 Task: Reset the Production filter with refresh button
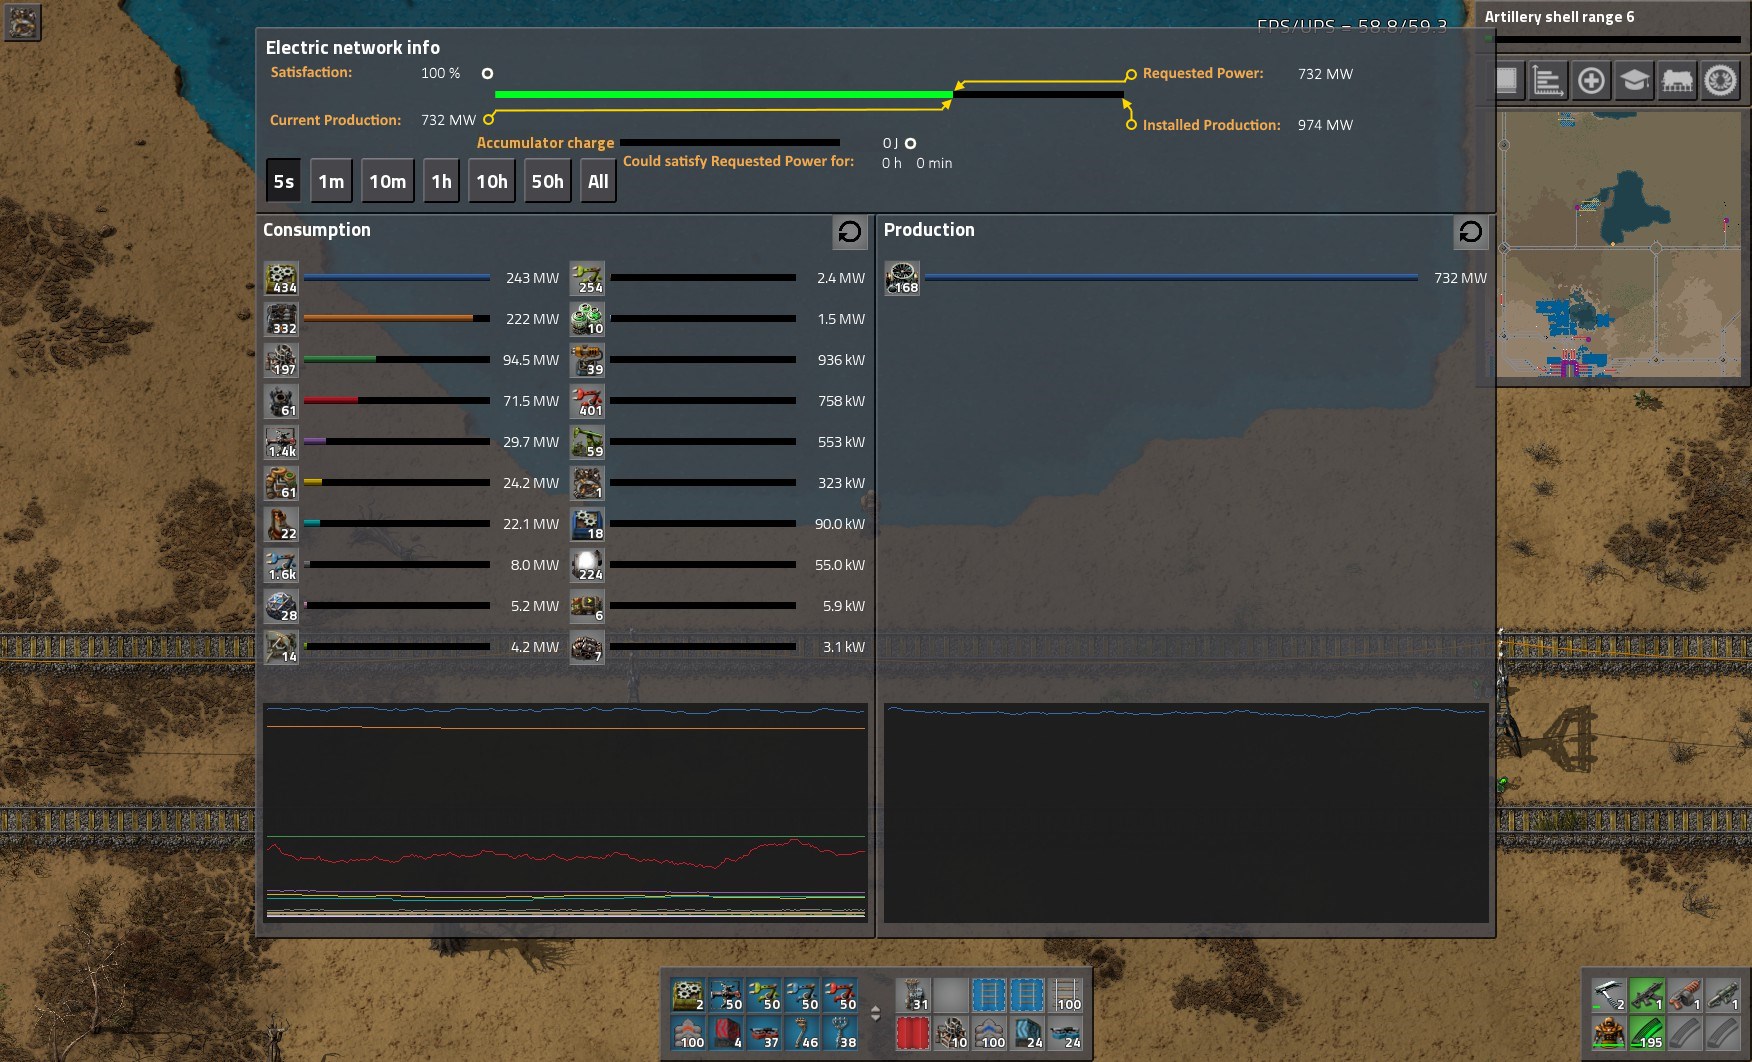[1470, 232]
